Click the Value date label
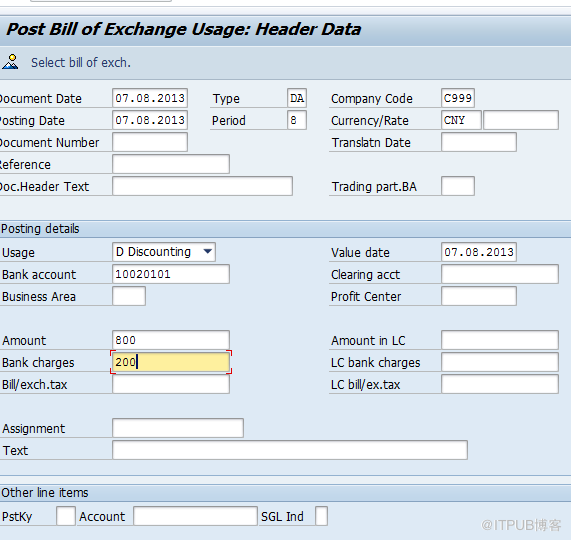Viewport: 571px width, 540px height. click(x=360, y=253)
